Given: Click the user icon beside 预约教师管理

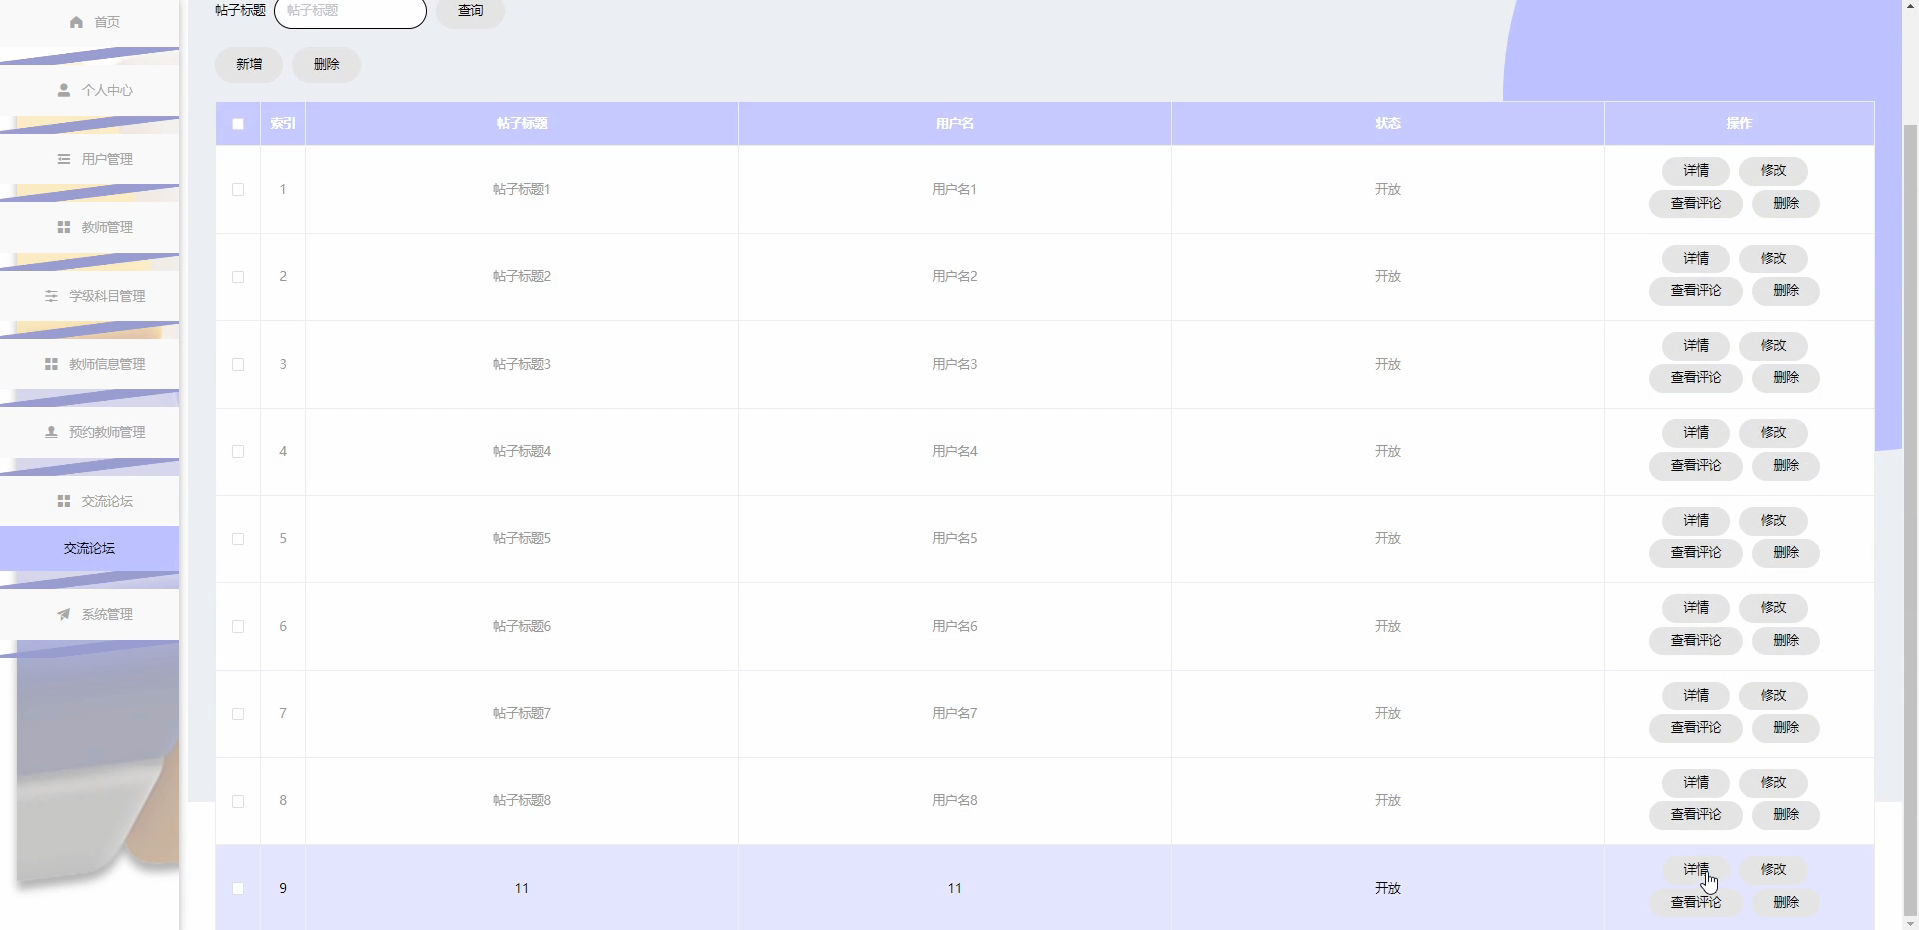Looking at the screenshot, I should pyautogui.click(x=51, y=432).
